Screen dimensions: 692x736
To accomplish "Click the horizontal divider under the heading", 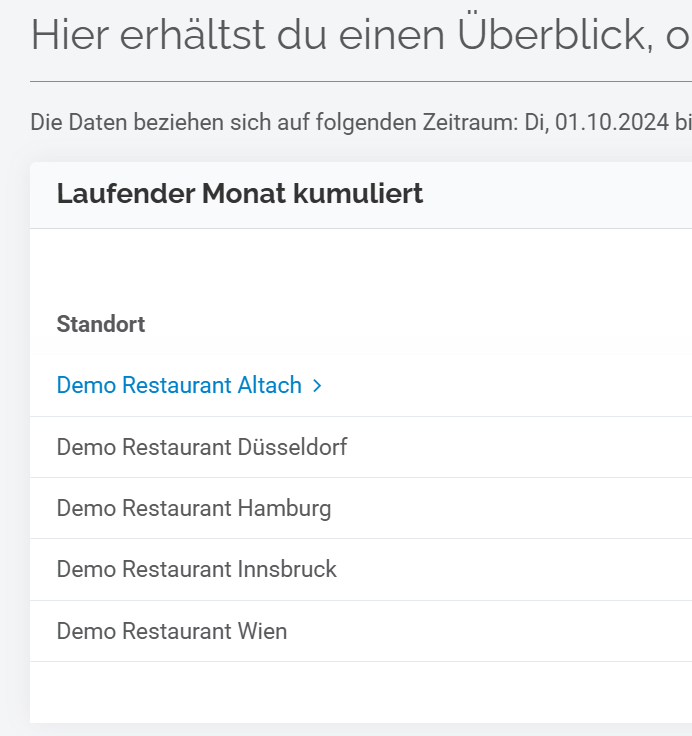I will (x=361, y=82).
